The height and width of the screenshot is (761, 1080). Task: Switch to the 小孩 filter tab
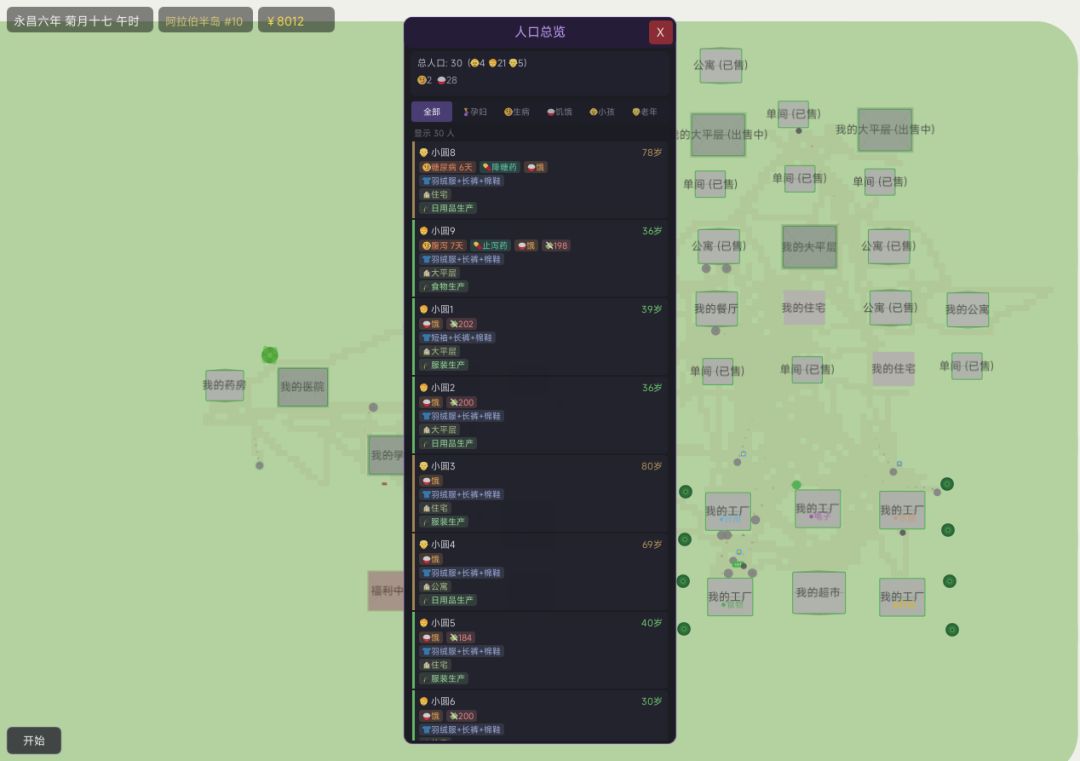pyautogui.click(x=602, y=112)
